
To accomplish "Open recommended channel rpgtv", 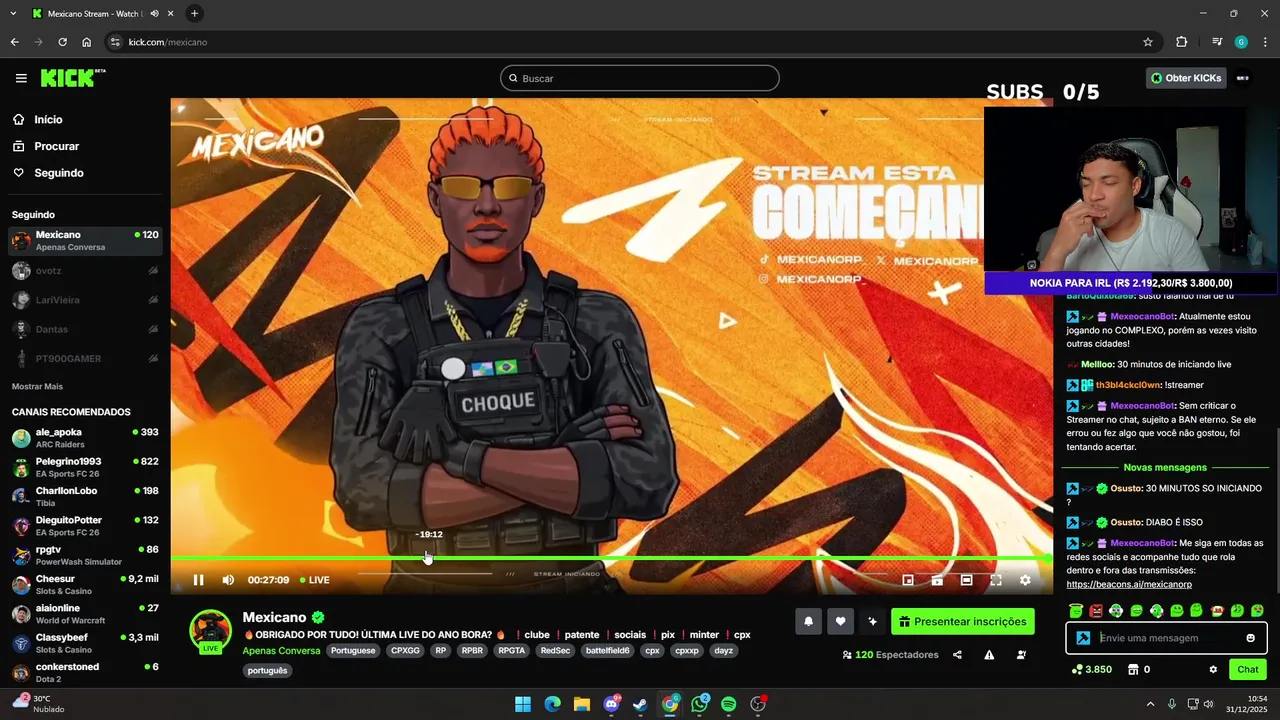I will [x=85, y=555].
